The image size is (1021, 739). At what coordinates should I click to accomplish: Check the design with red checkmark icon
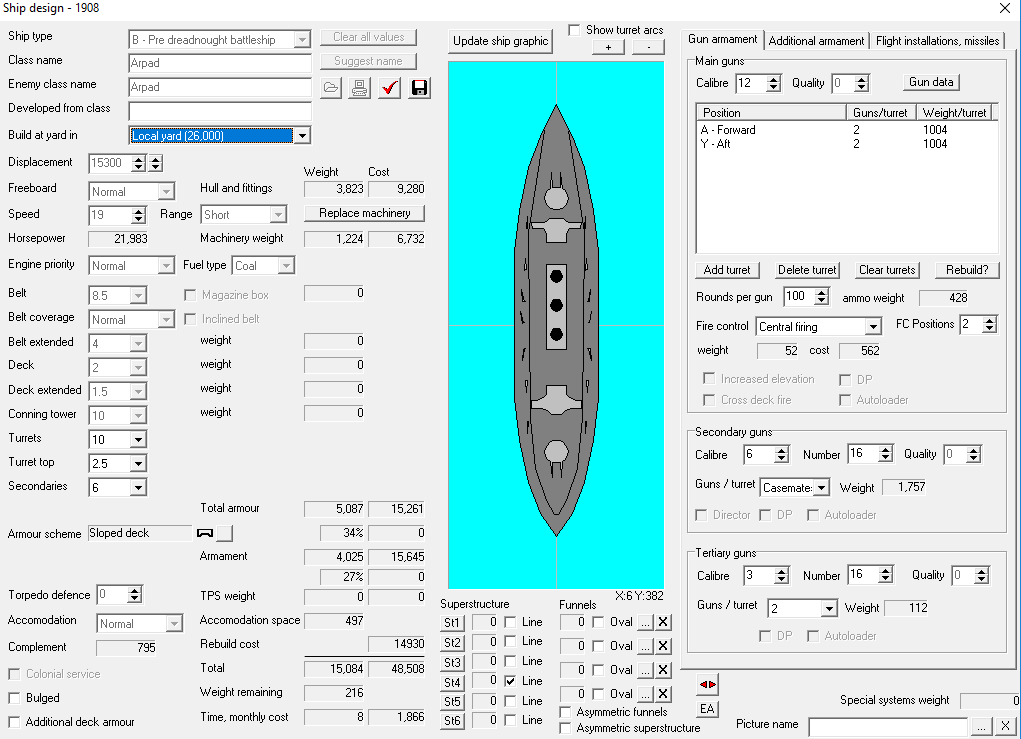point(389,88)
